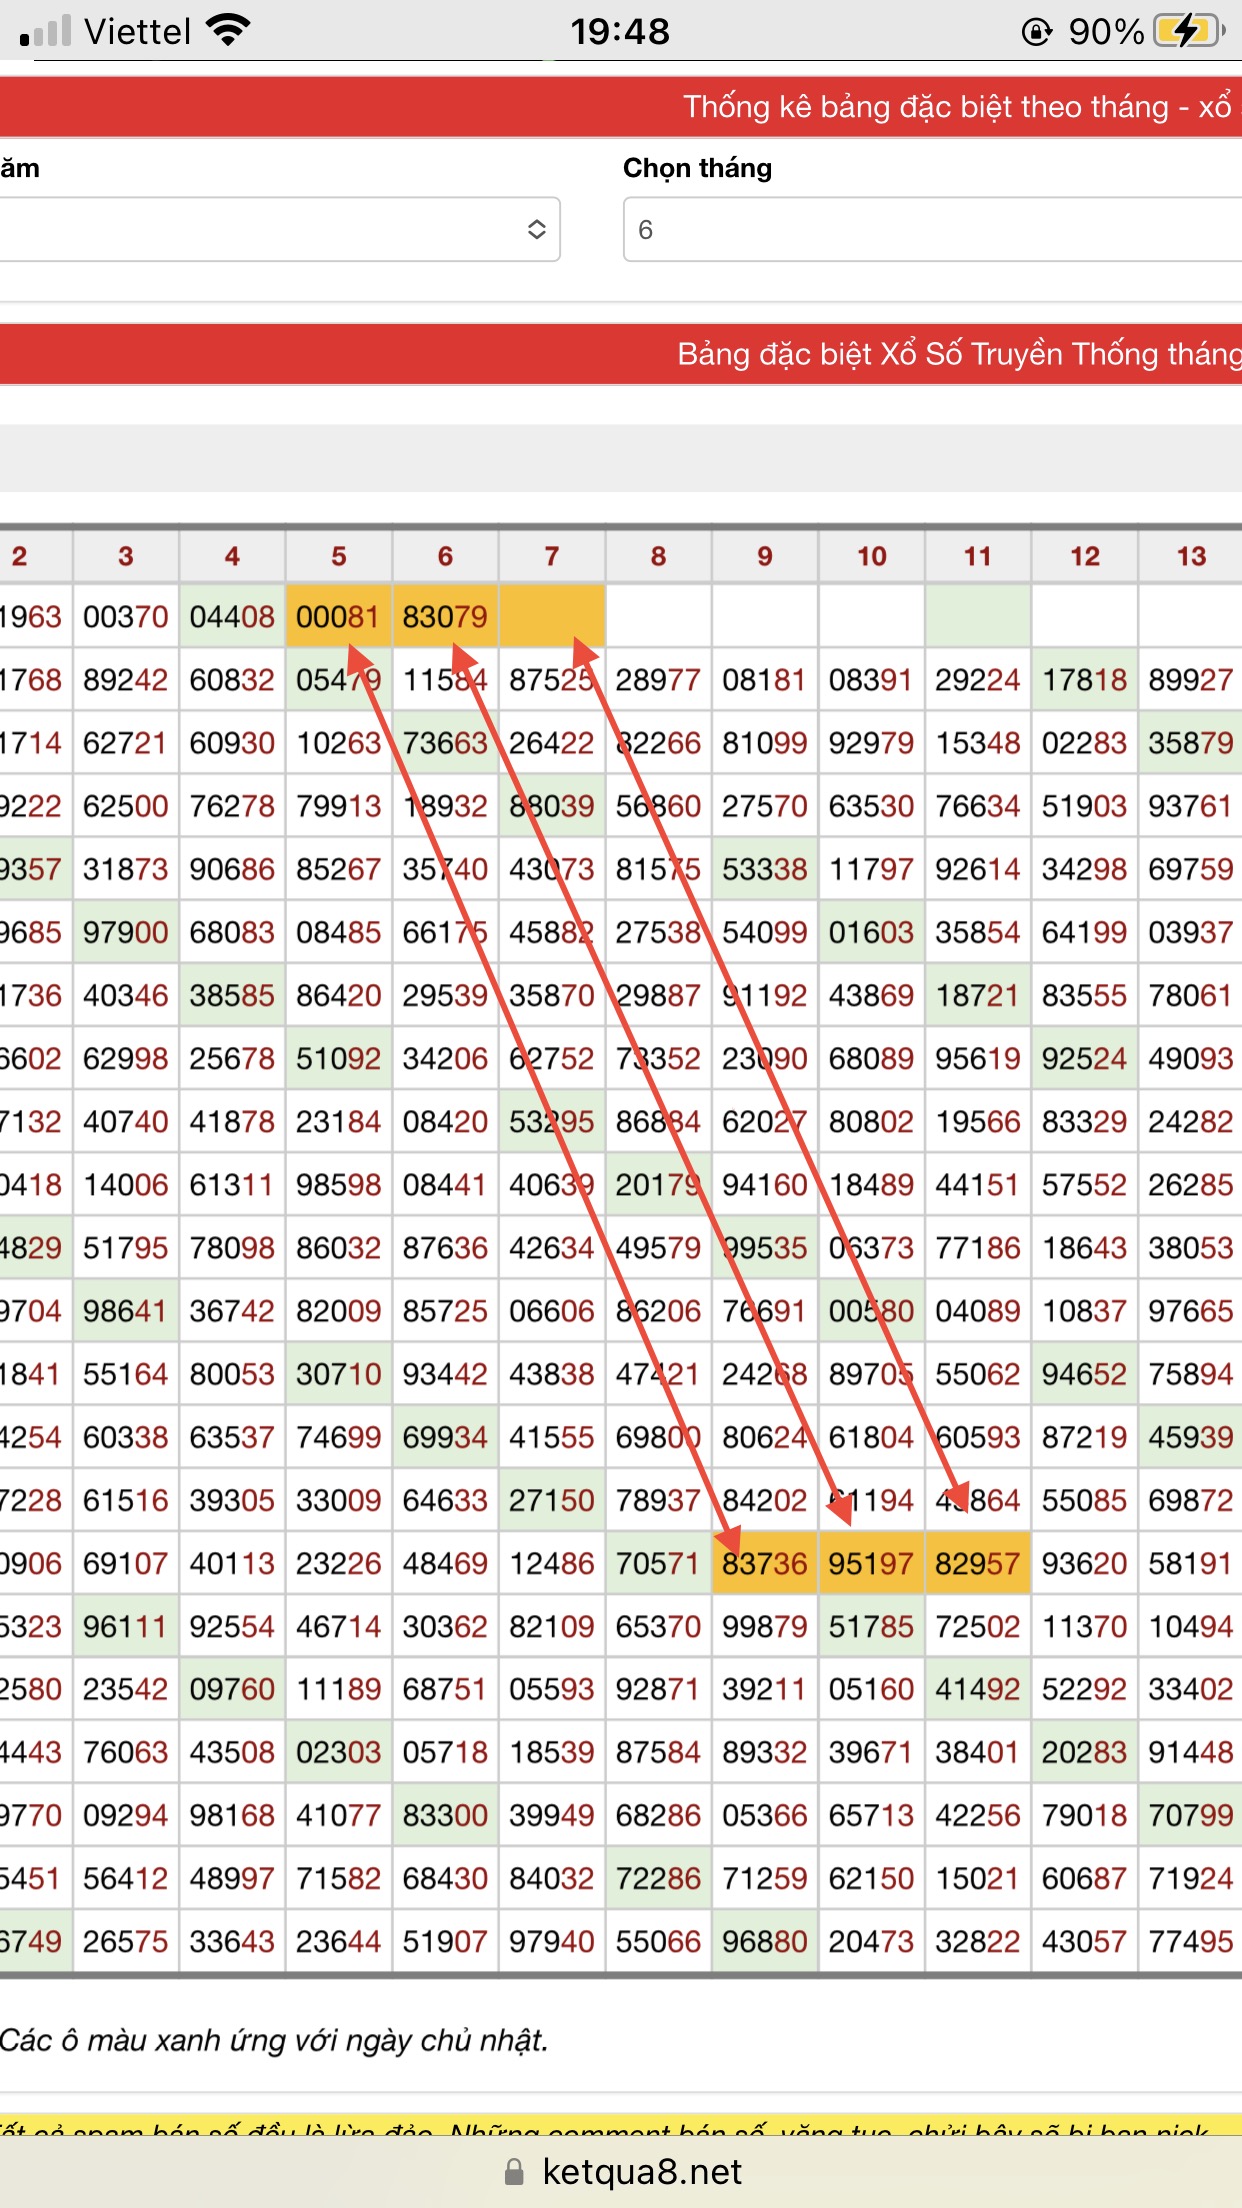This screenshot has width=1242, height=2208.
Task: Tap the battery charging icon
Action: point(1188,31)
